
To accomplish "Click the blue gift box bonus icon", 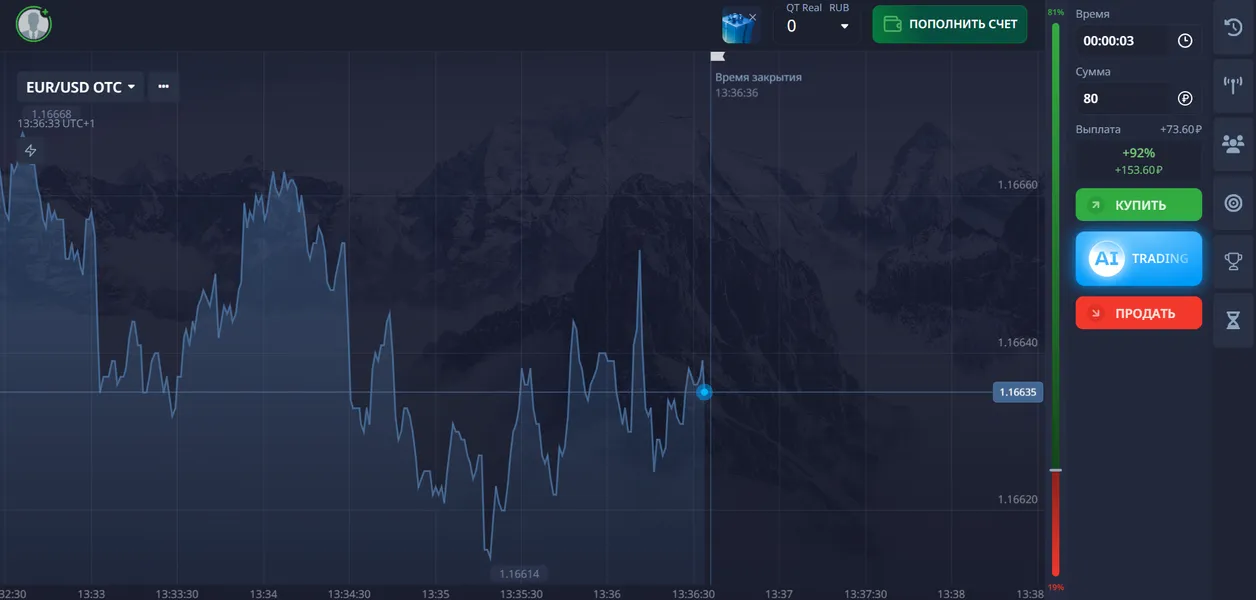I will [741, 25].
